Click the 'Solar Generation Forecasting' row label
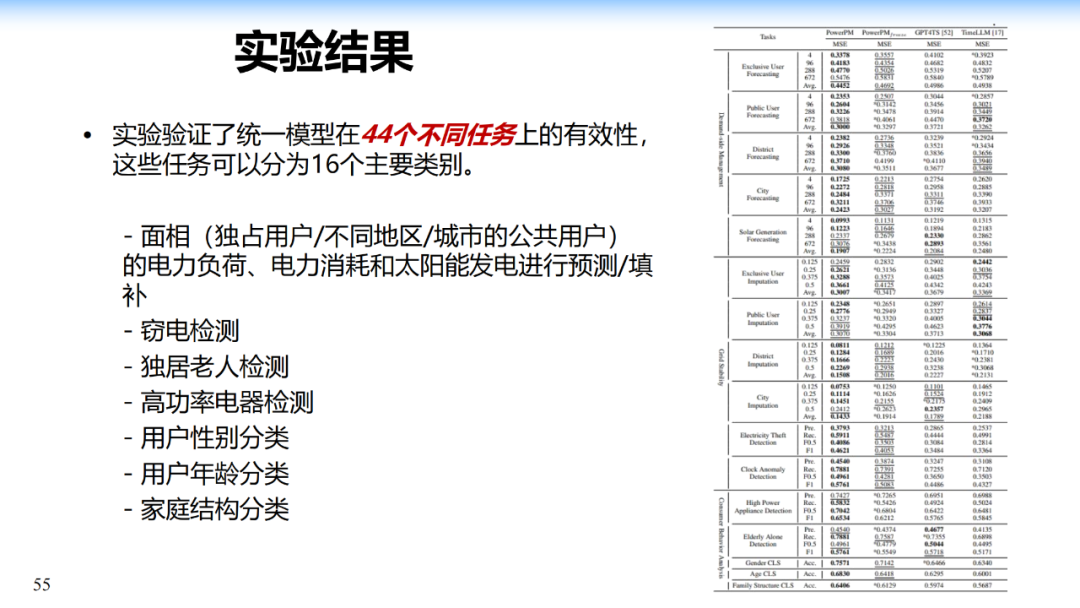The height and width of the screenshot is (608, 1080). [x=762, y=235]
